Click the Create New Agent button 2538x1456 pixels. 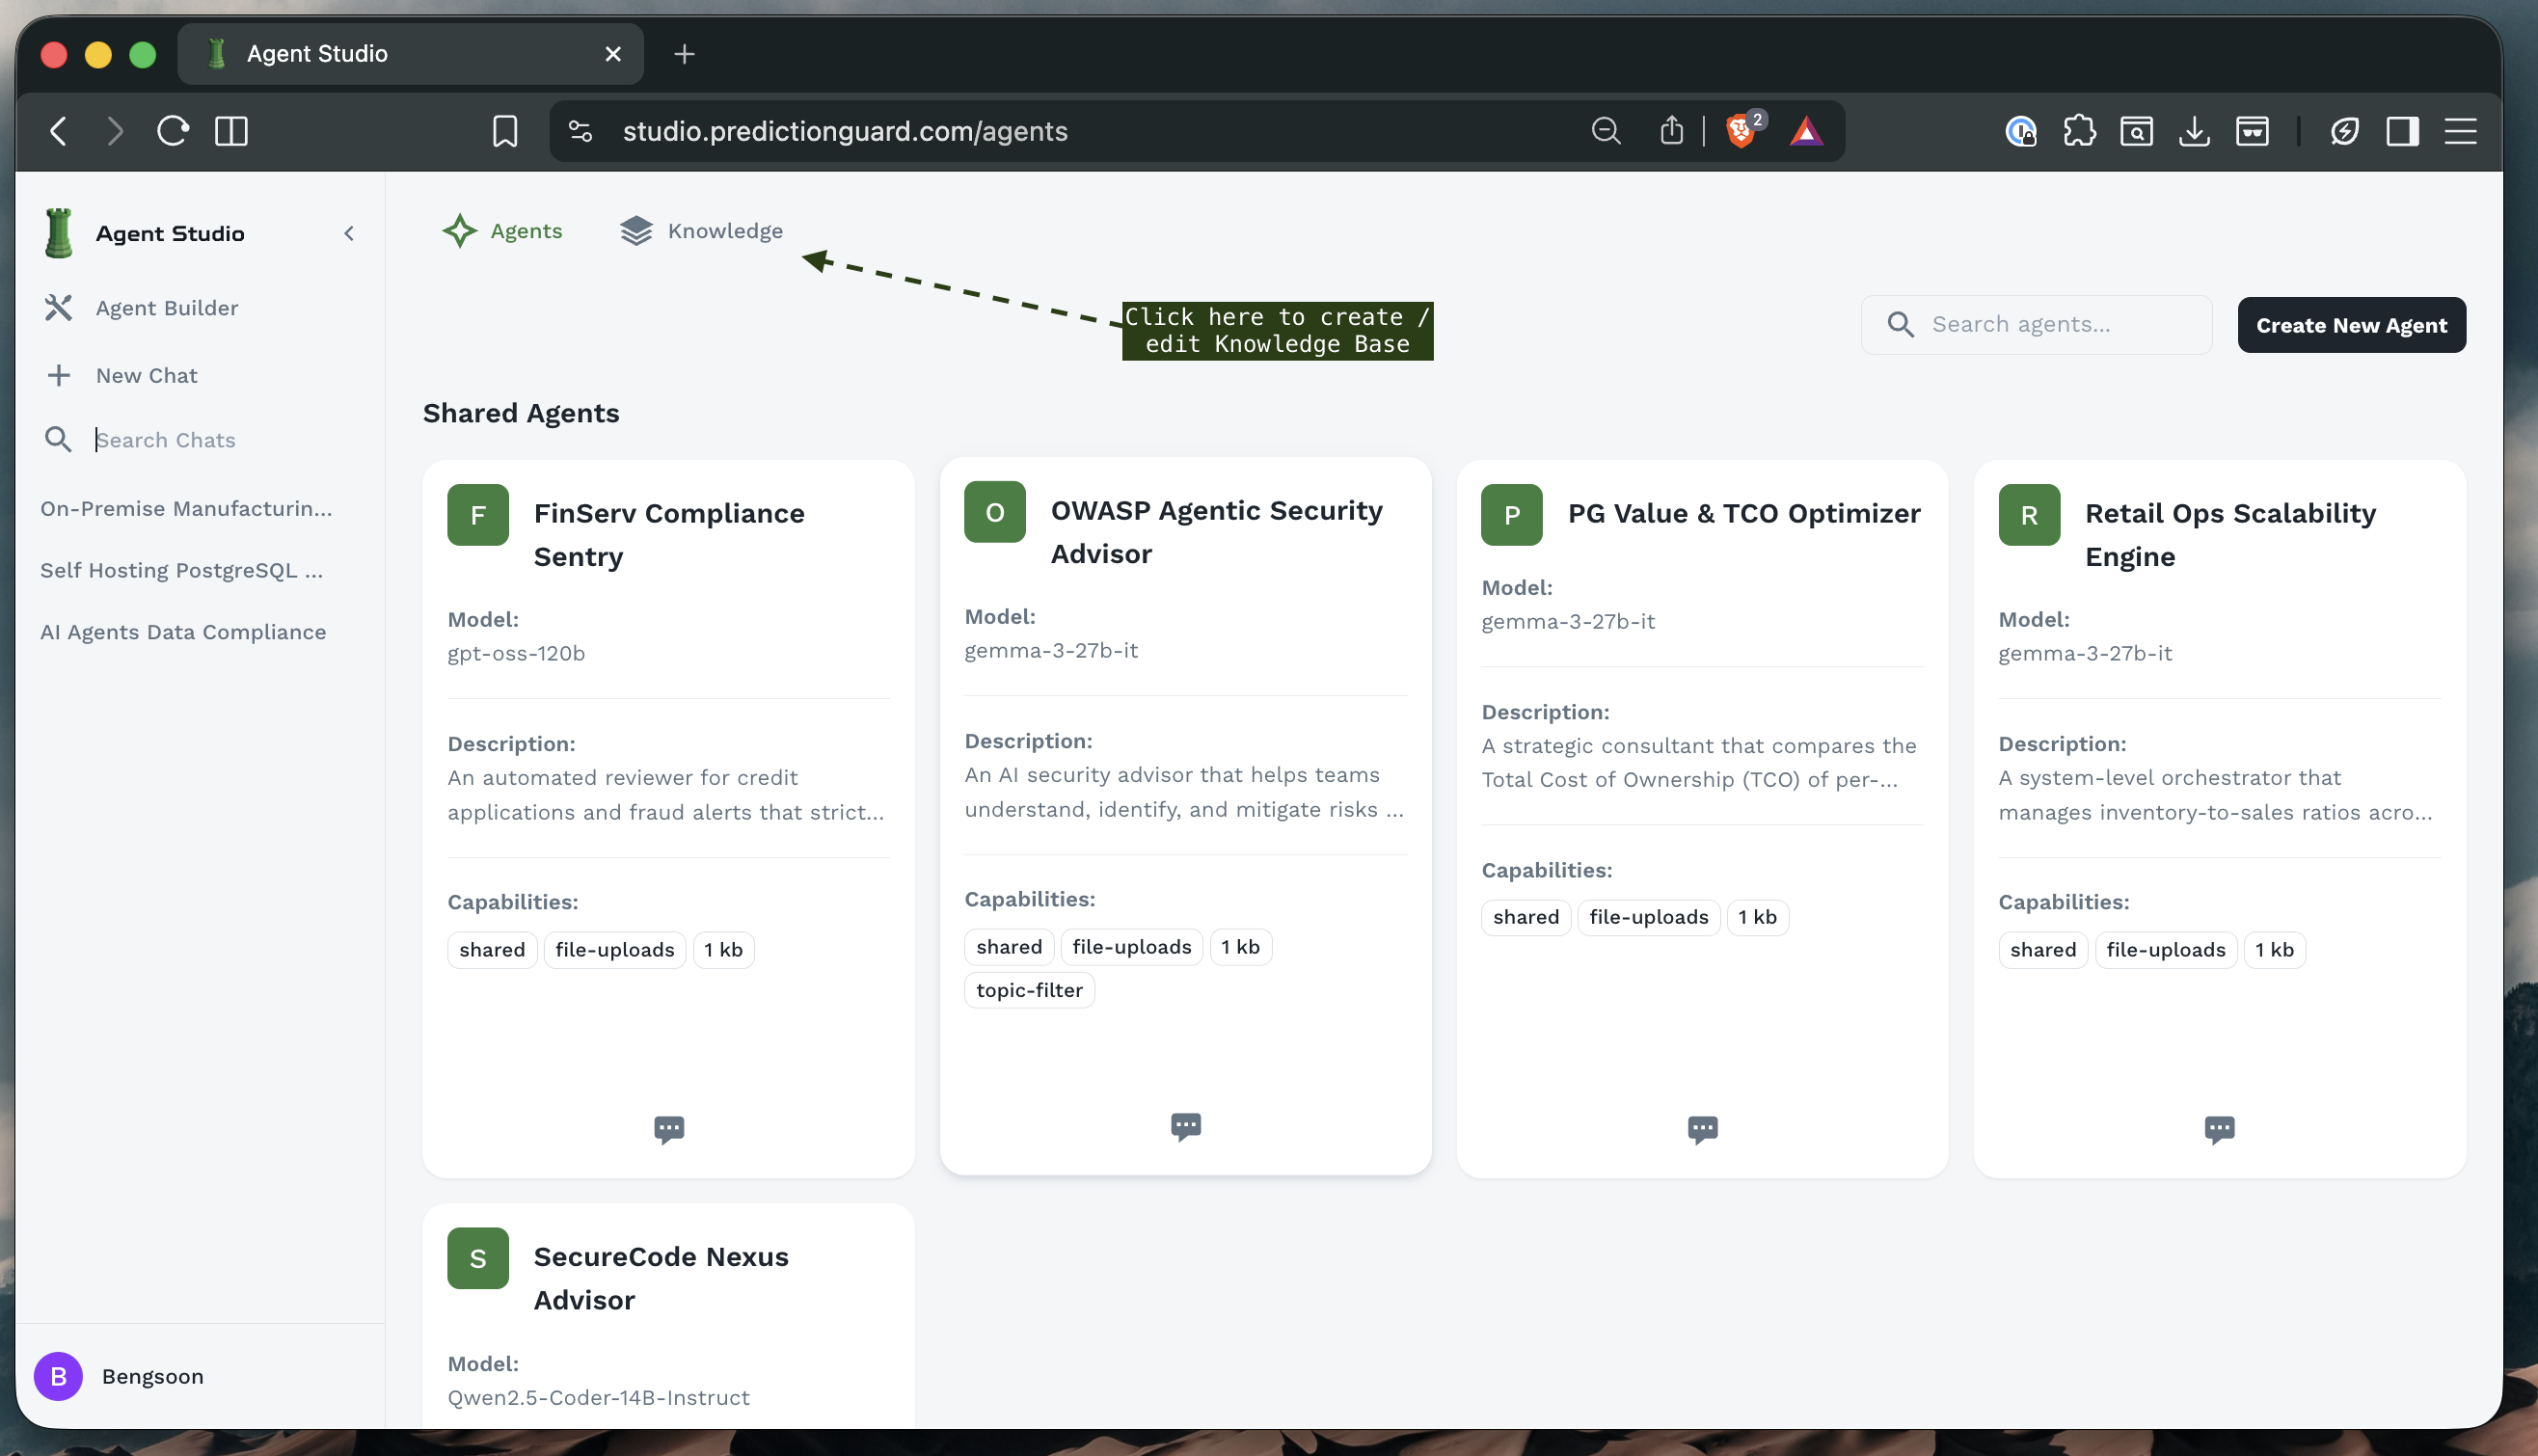click(x=2351, y=325)
